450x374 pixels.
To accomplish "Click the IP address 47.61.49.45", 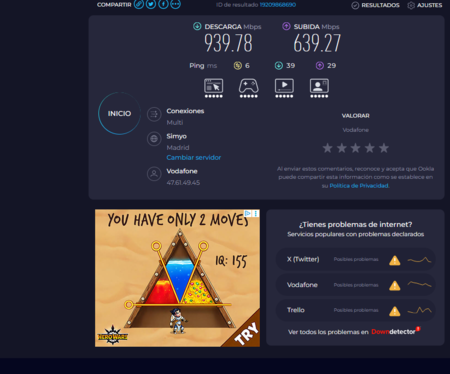I will pyautogui.click(x=183, y=183).
